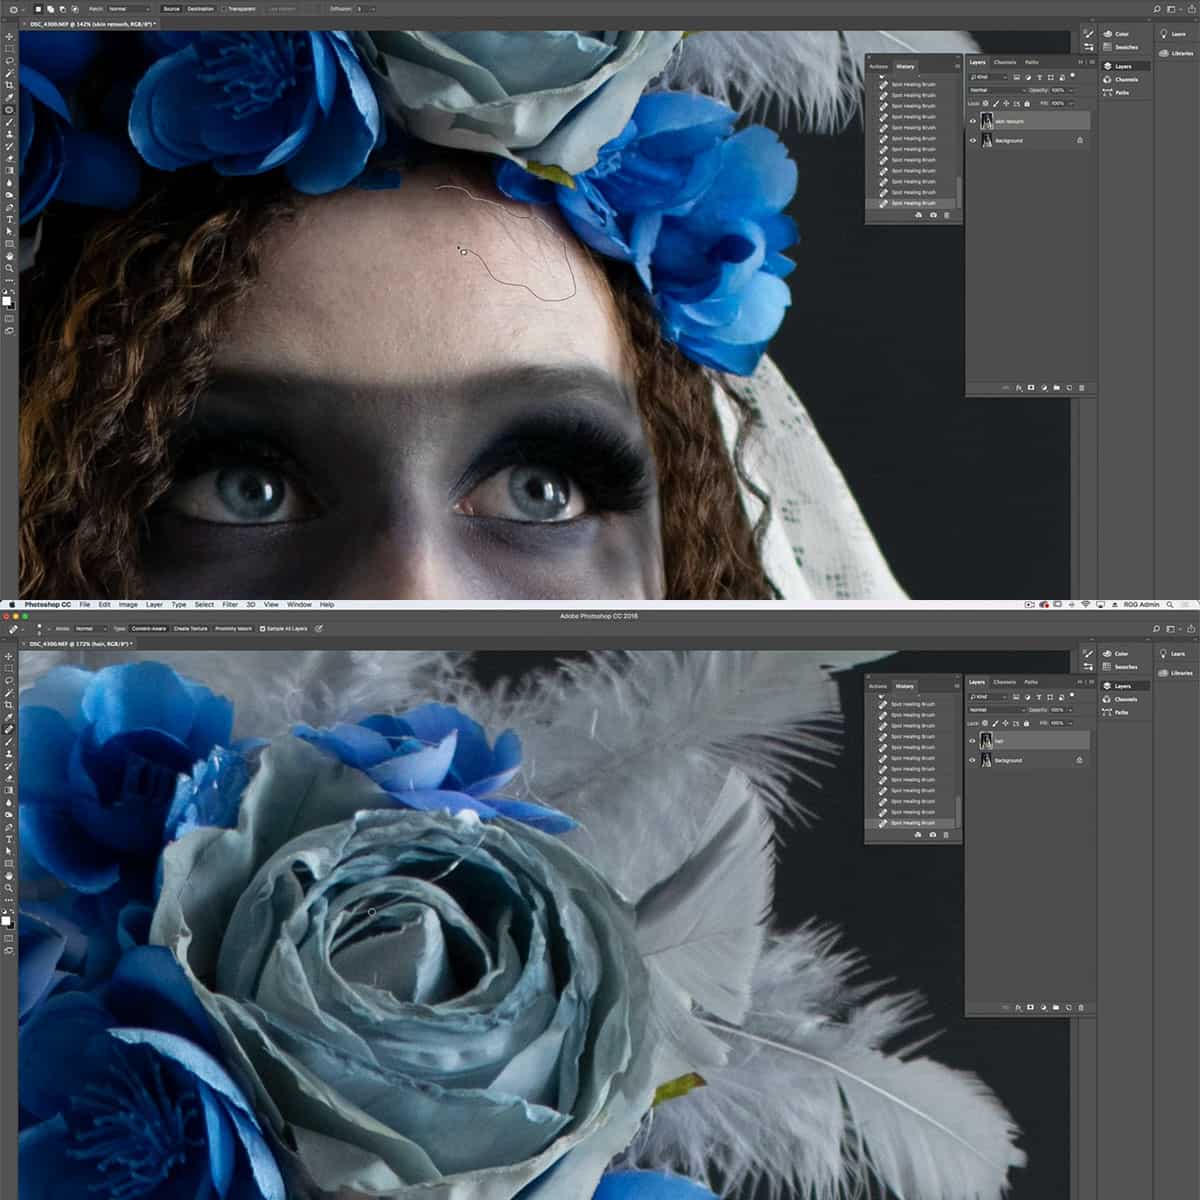The height and width of the screenshot is (1200, 1200).
Task: Hide the skin retouch layer
Action: point(973,121)
